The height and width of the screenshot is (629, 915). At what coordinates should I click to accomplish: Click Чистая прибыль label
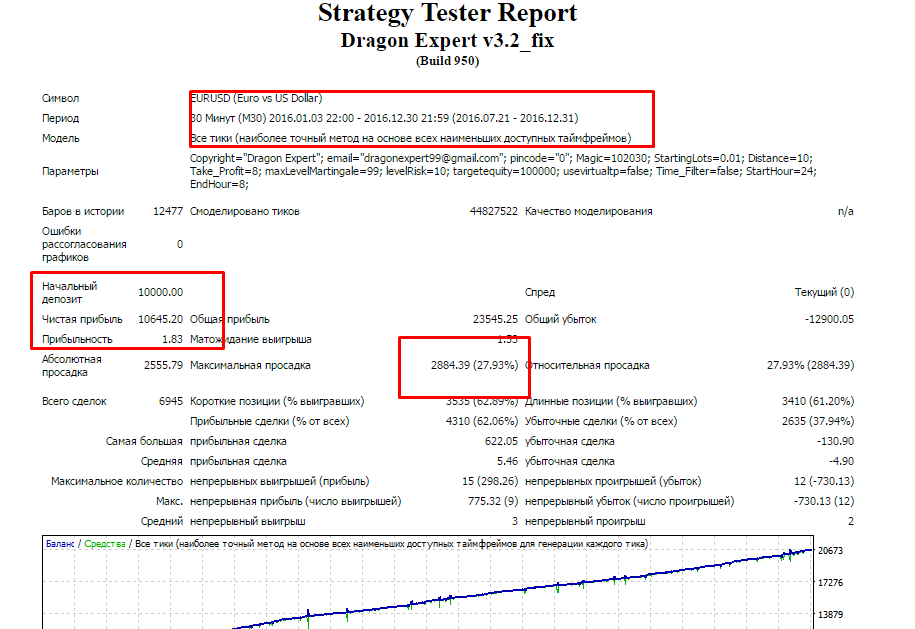pos(82,319)
